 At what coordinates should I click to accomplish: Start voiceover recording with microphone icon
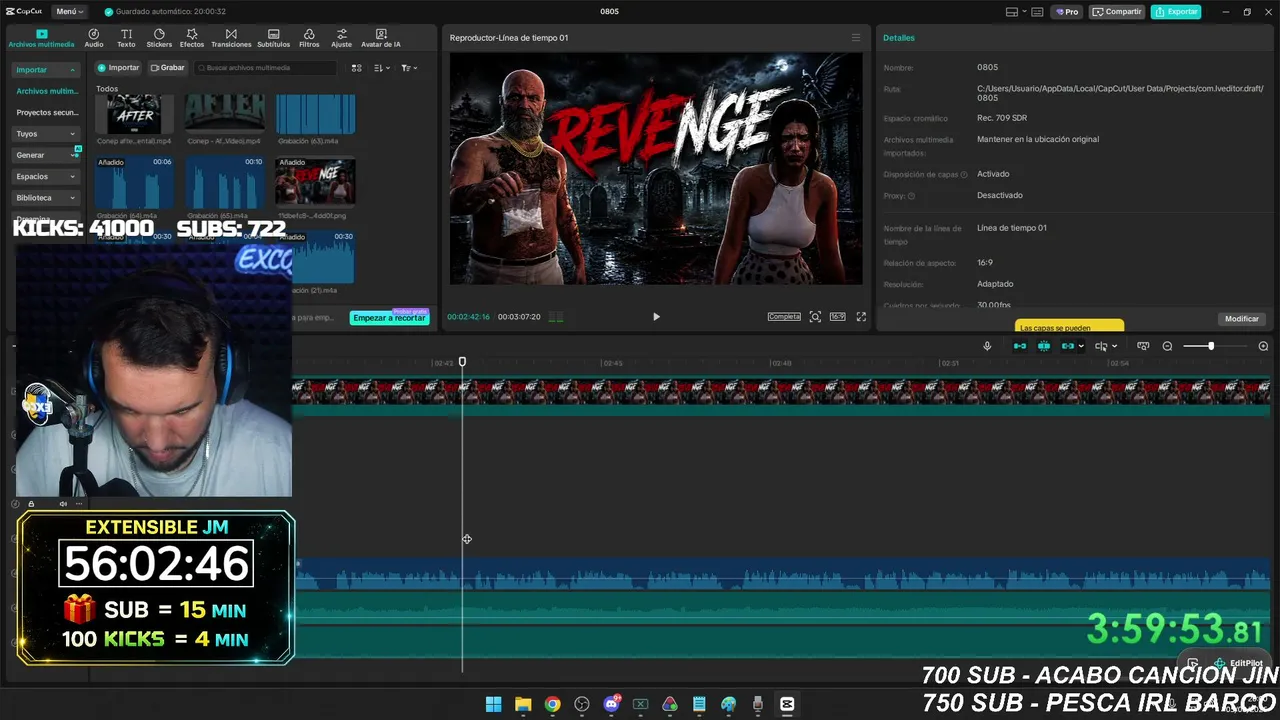987,346
